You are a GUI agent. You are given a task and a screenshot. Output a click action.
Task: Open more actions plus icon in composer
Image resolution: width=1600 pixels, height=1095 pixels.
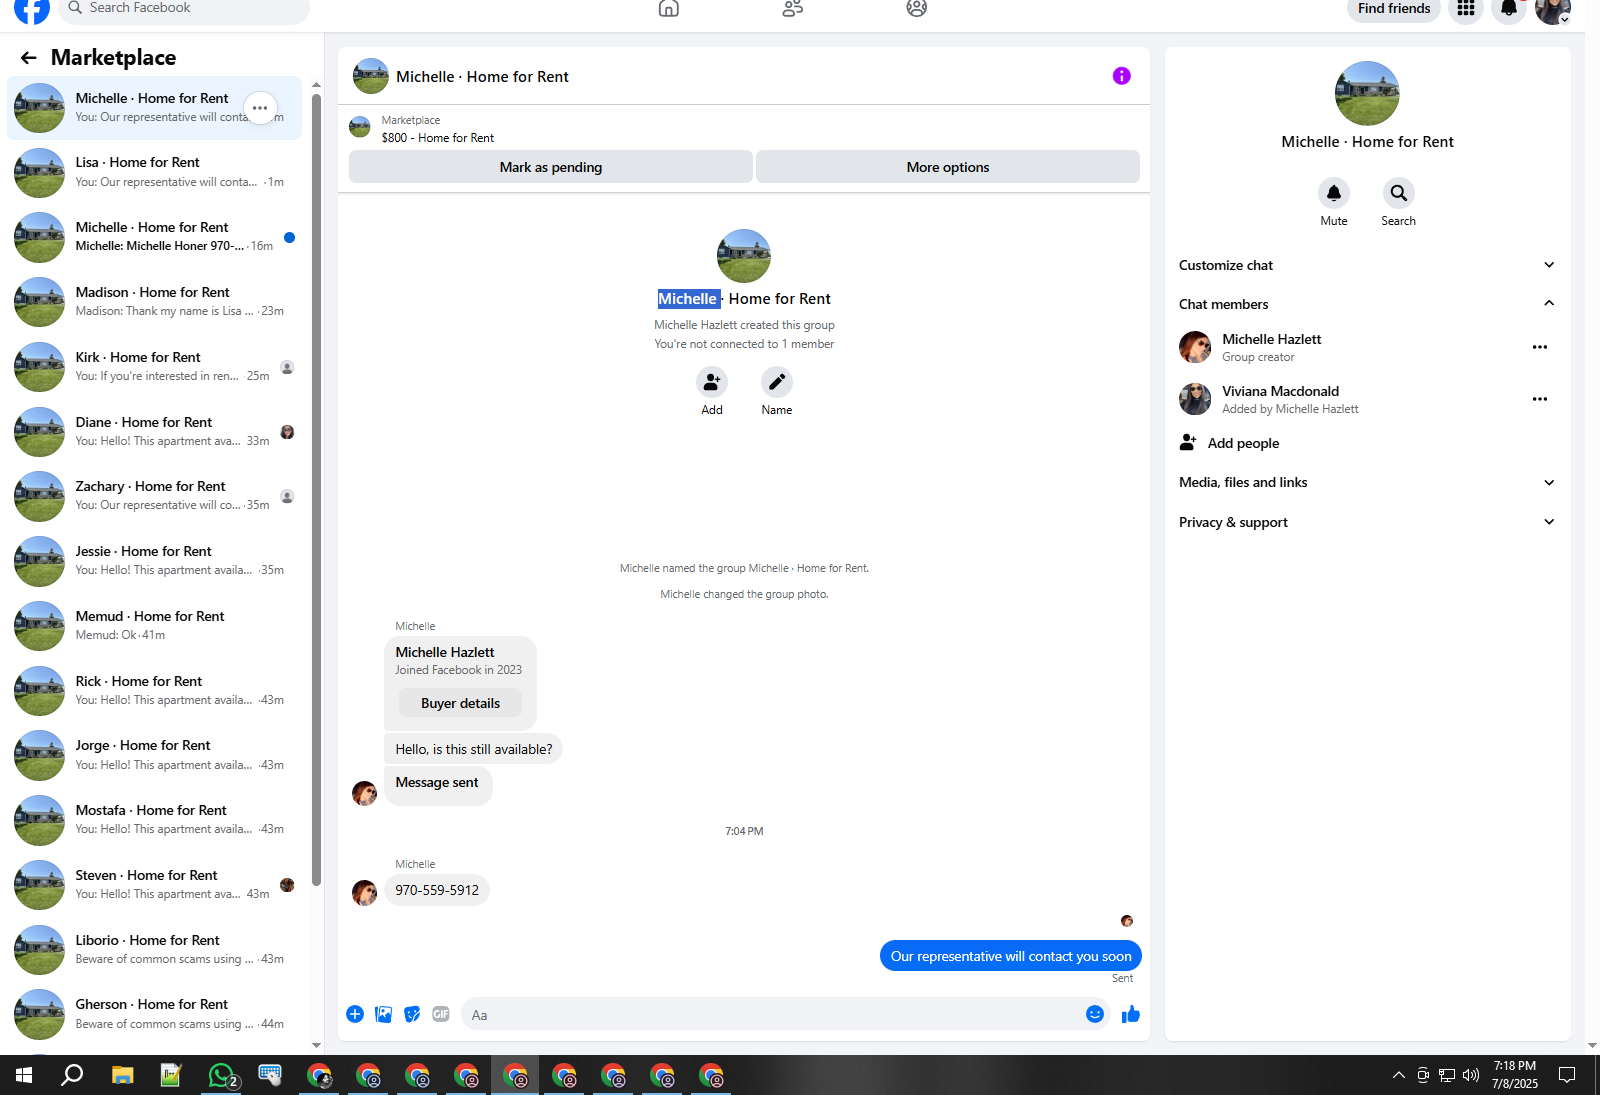coord(355,1014)
